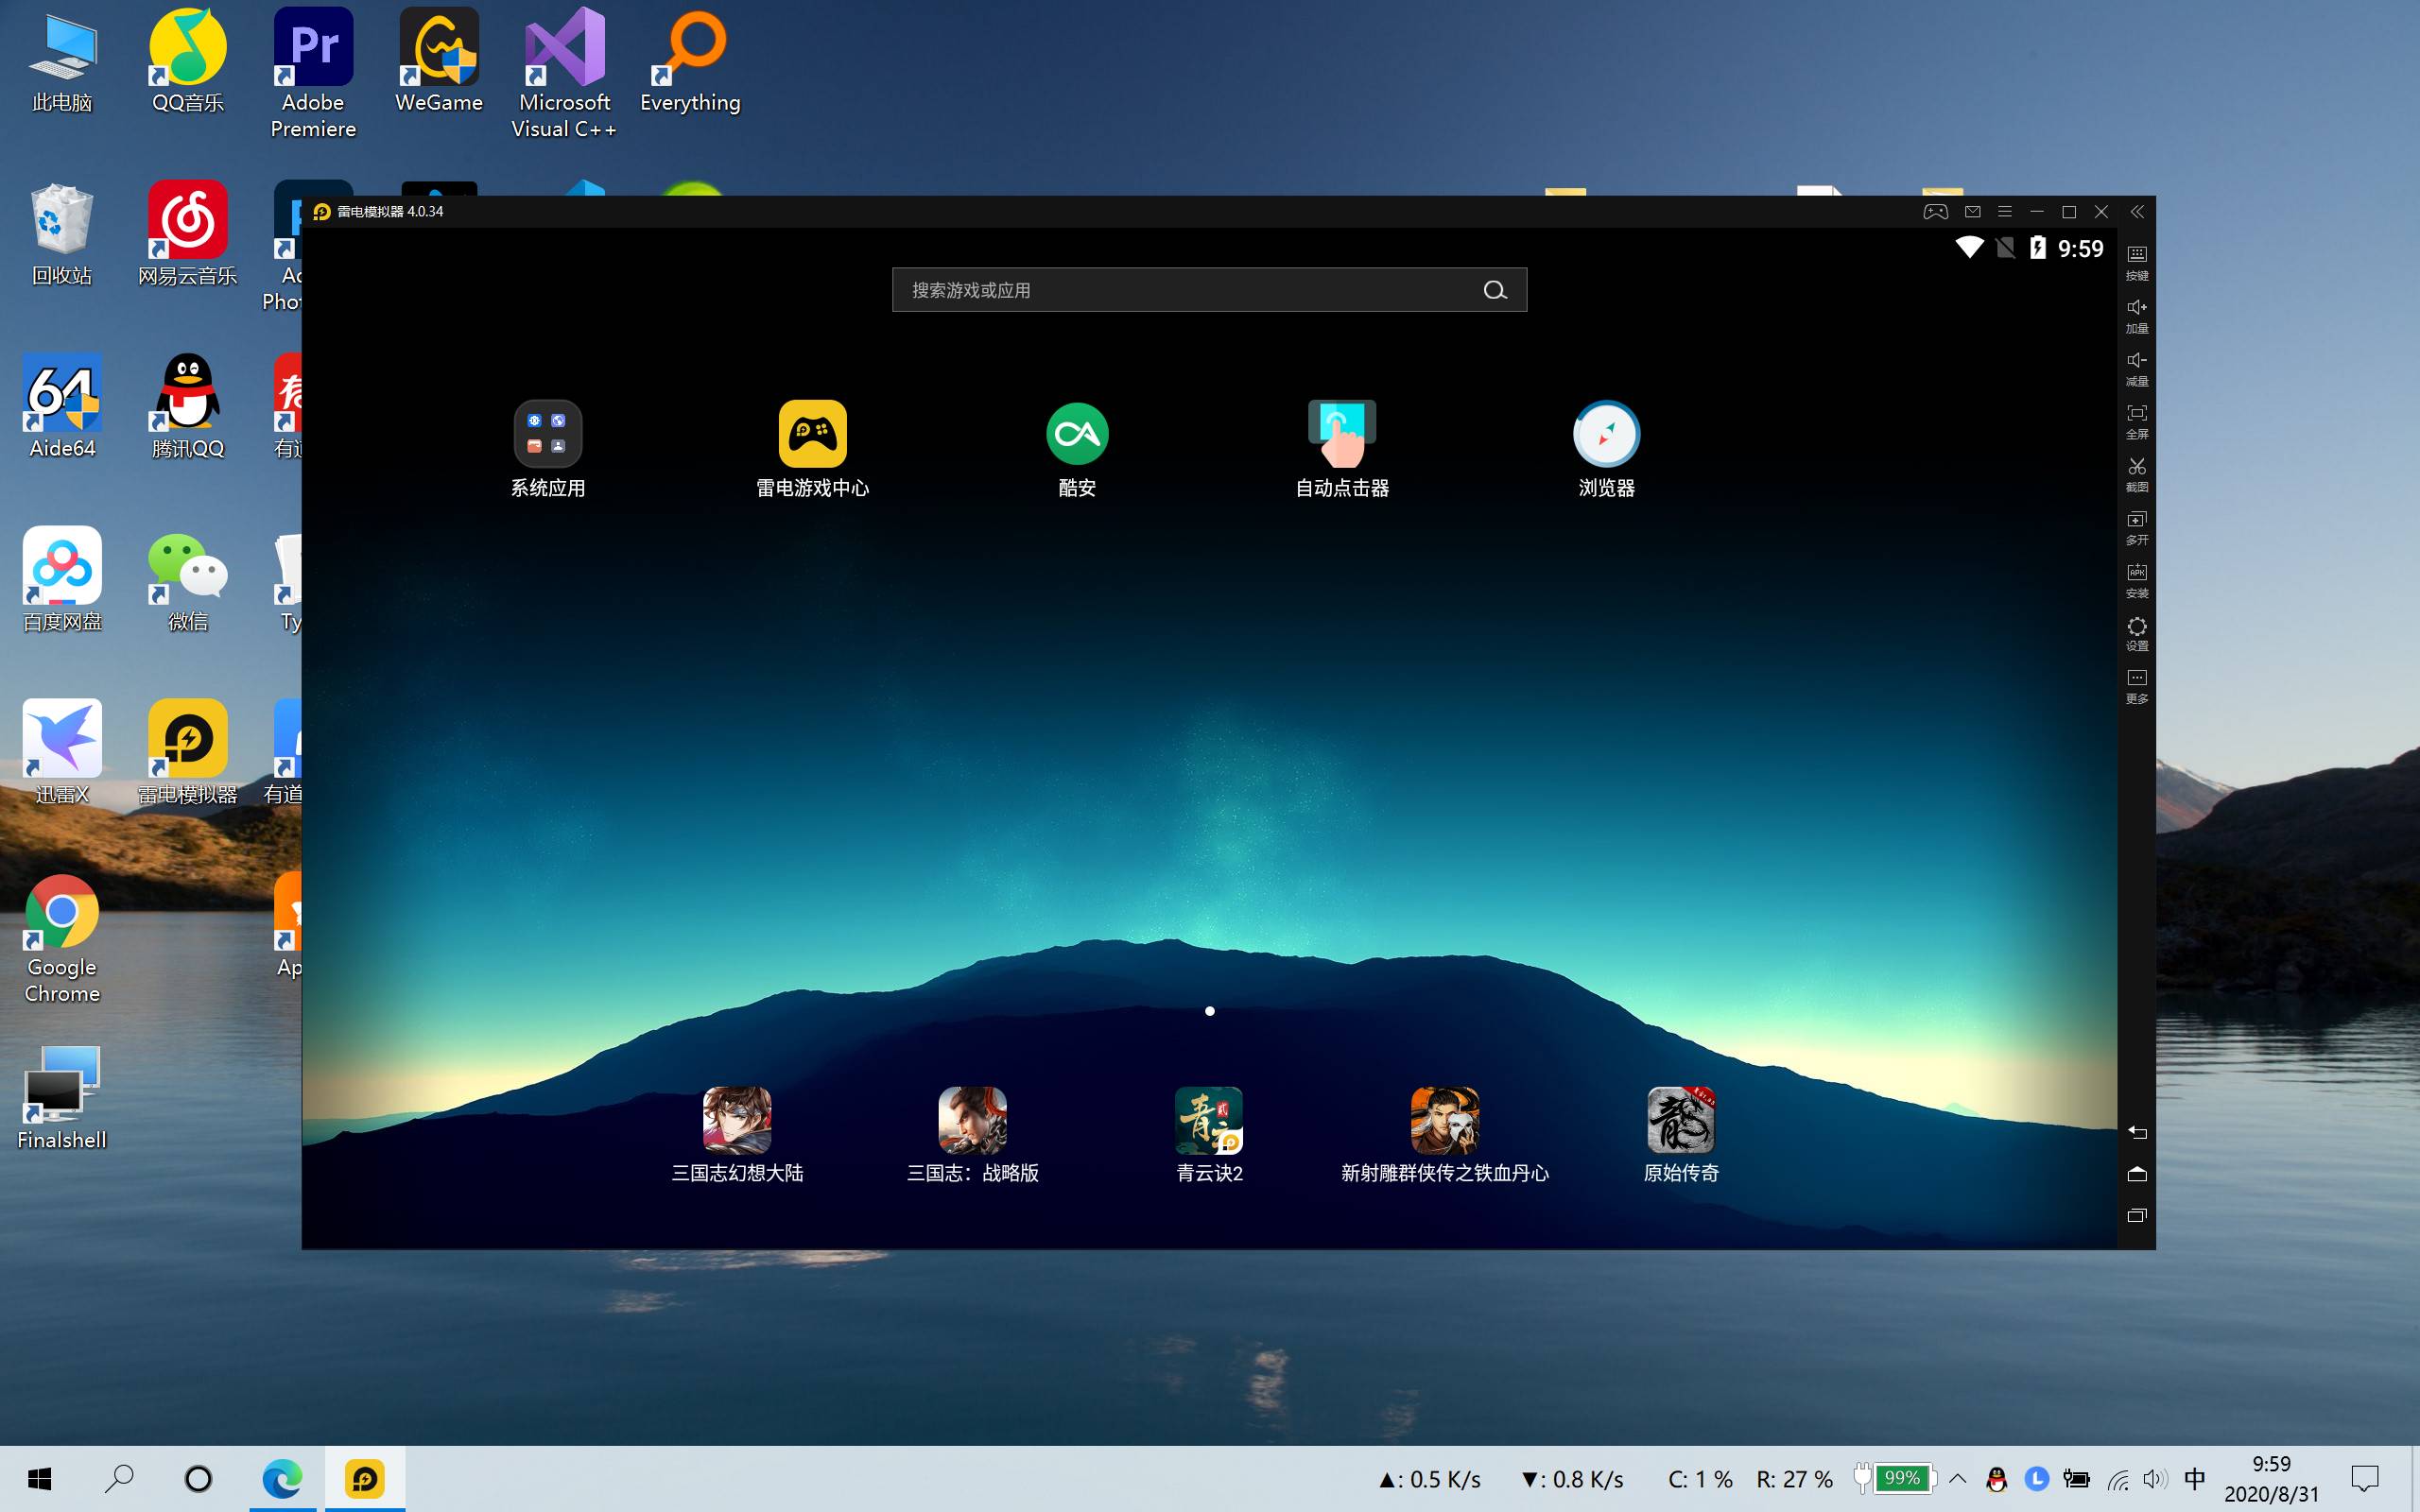This screenshot has width=2420, height=1512.
Task: Collapse the sidebar with double-chevron arrow
Action: [x=2137, y=212]
